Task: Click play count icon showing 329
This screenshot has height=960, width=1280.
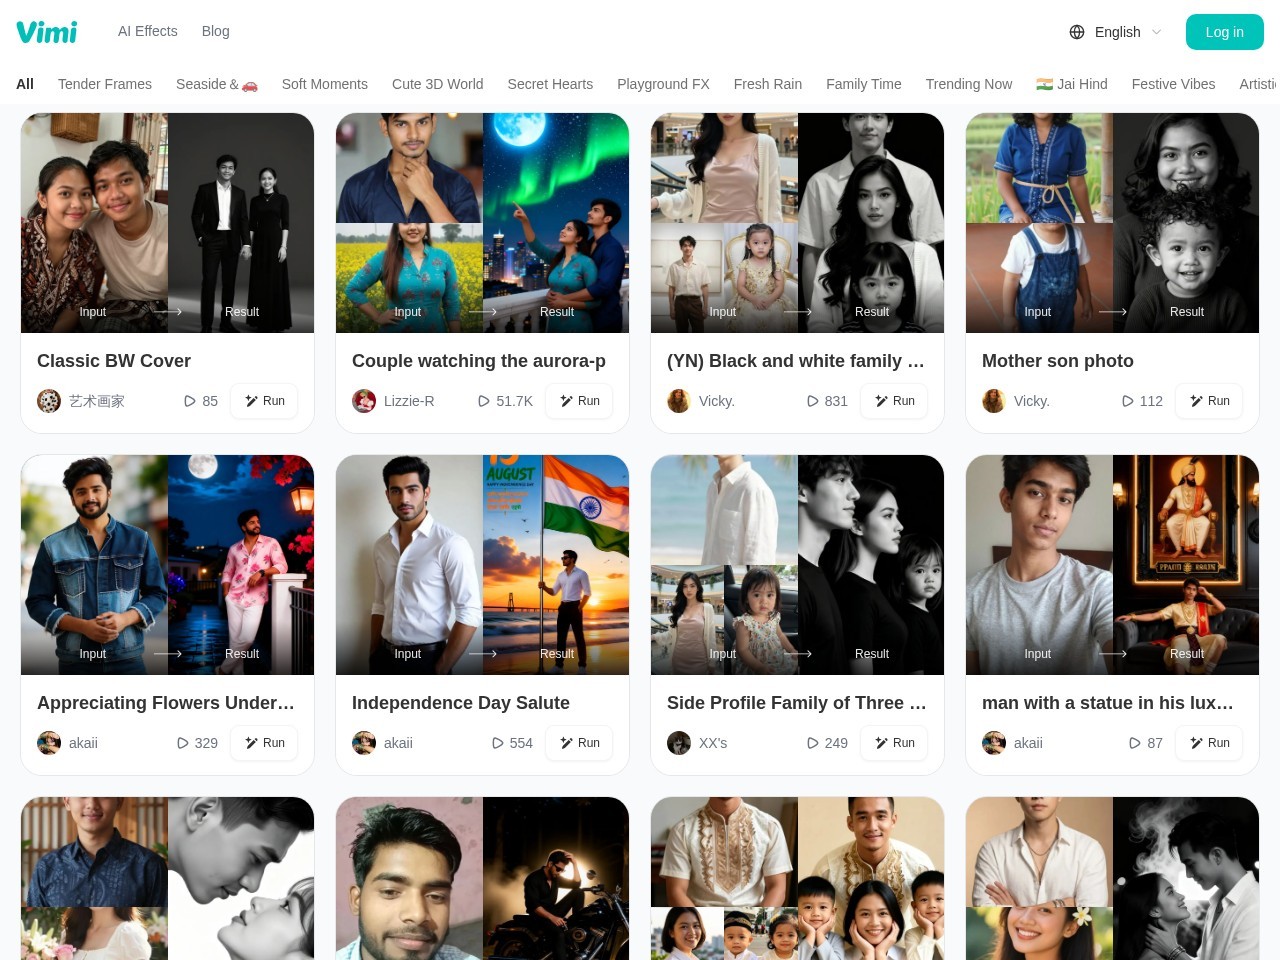Action: click(183, 743)
